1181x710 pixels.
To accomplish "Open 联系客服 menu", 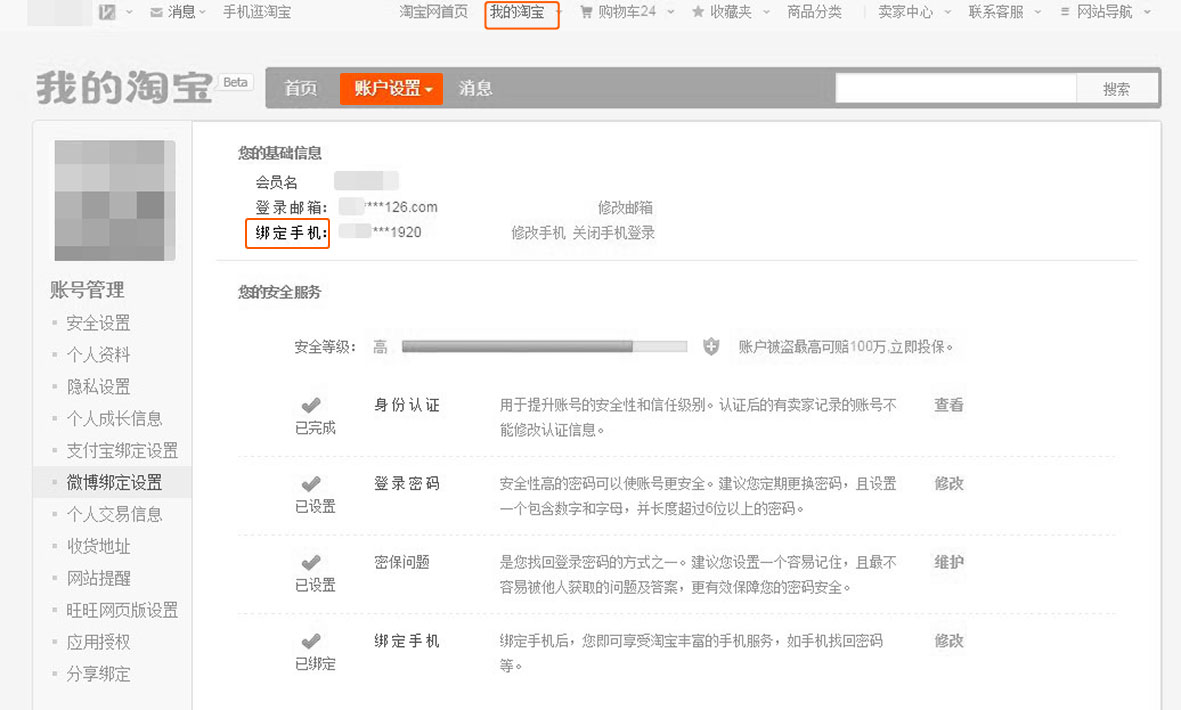I will [x=996, y=12].
